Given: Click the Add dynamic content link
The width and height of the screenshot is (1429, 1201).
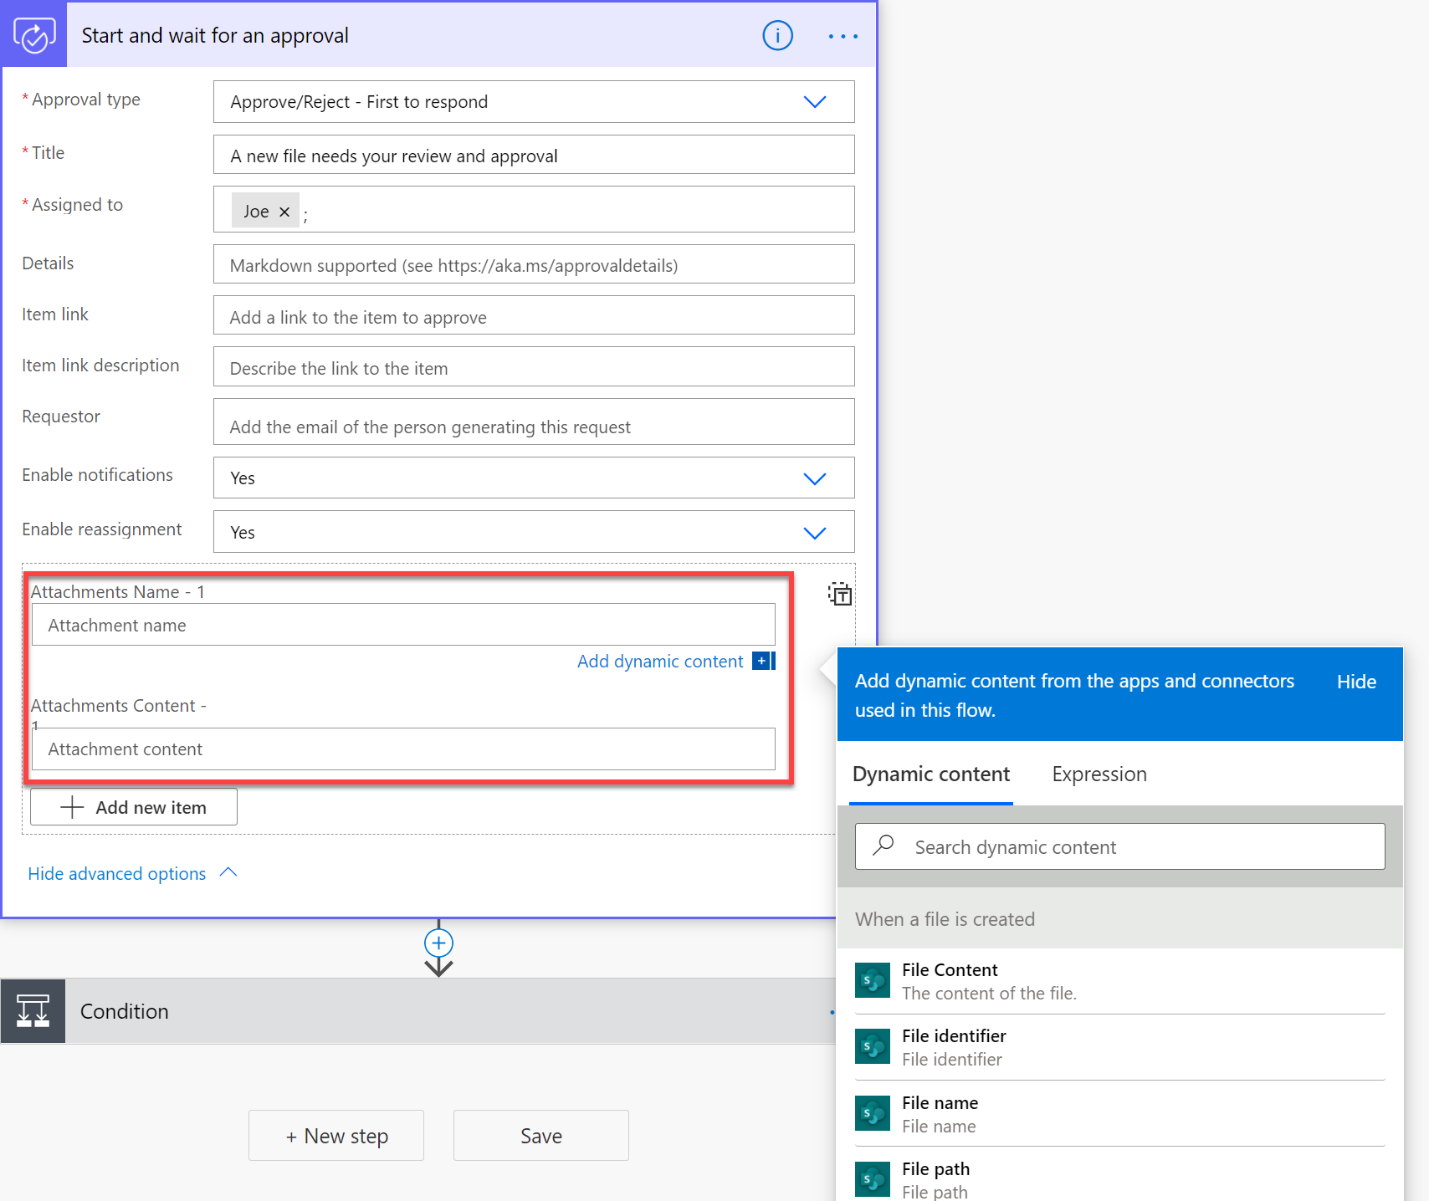Looking at the screenshot, I should tap(660, 661).
